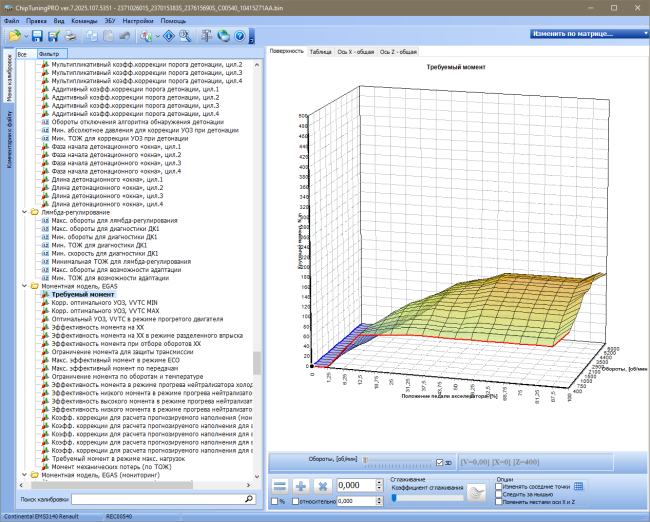The image size is (650, 522).
Task: Open the blue diamond info icon
Action: click(x=169, y=36)
